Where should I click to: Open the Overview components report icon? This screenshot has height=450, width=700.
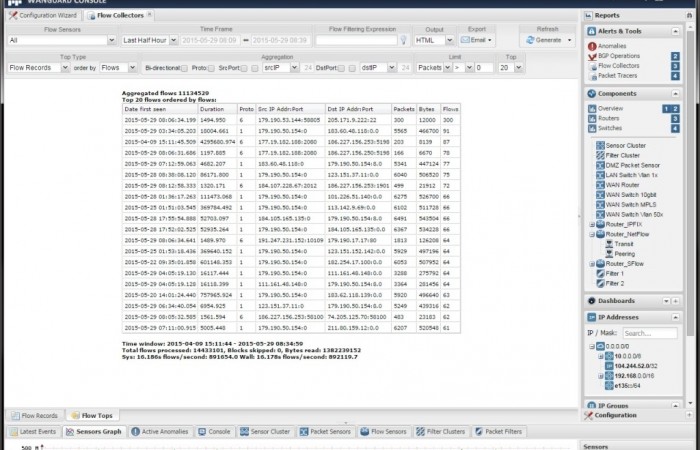592,108
